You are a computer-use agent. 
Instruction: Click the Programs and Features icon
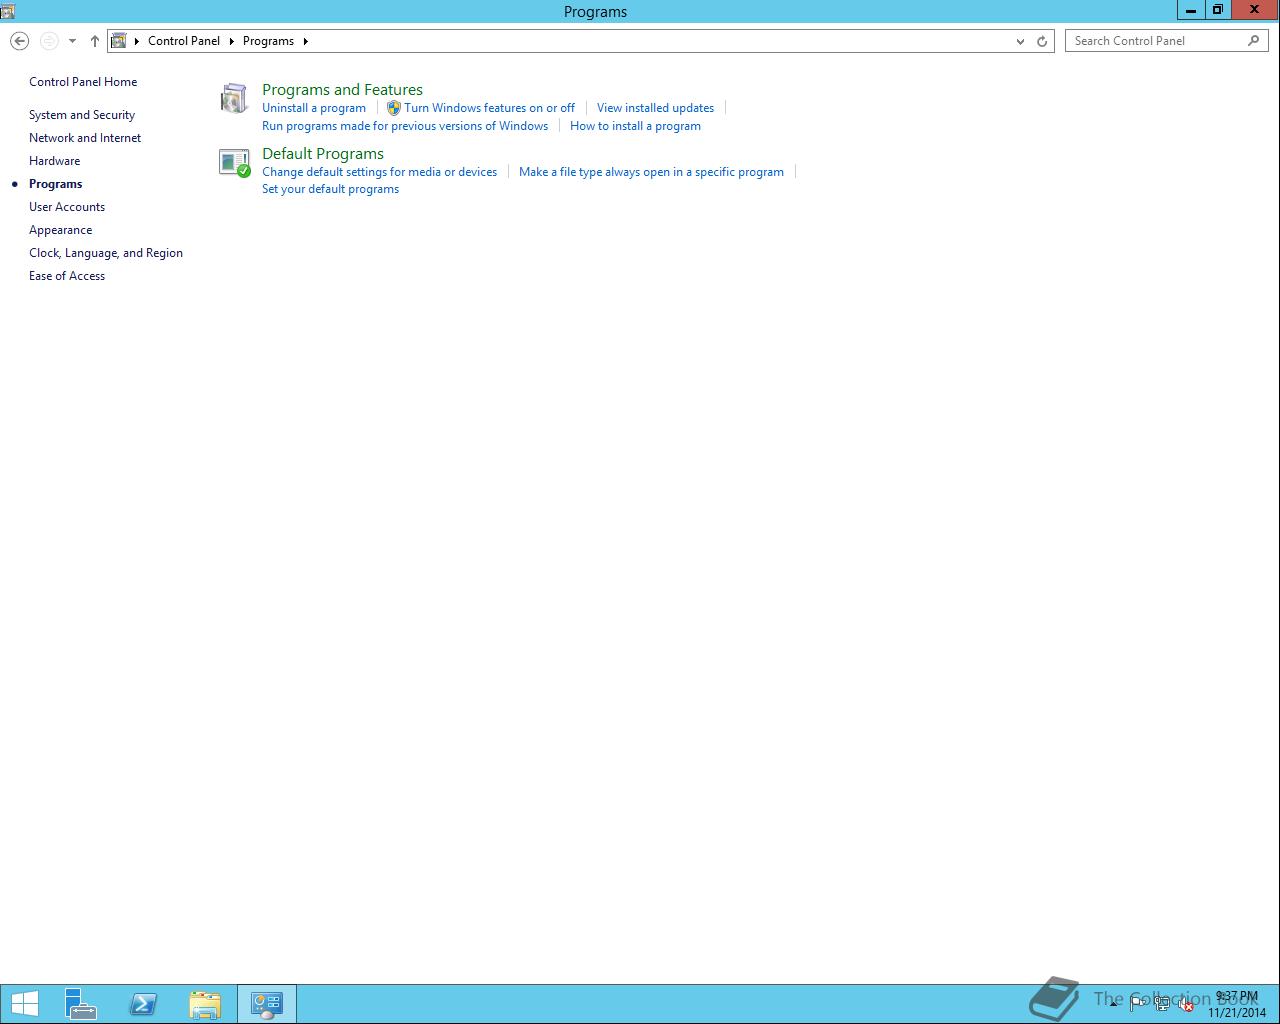(x=234, y=98)
